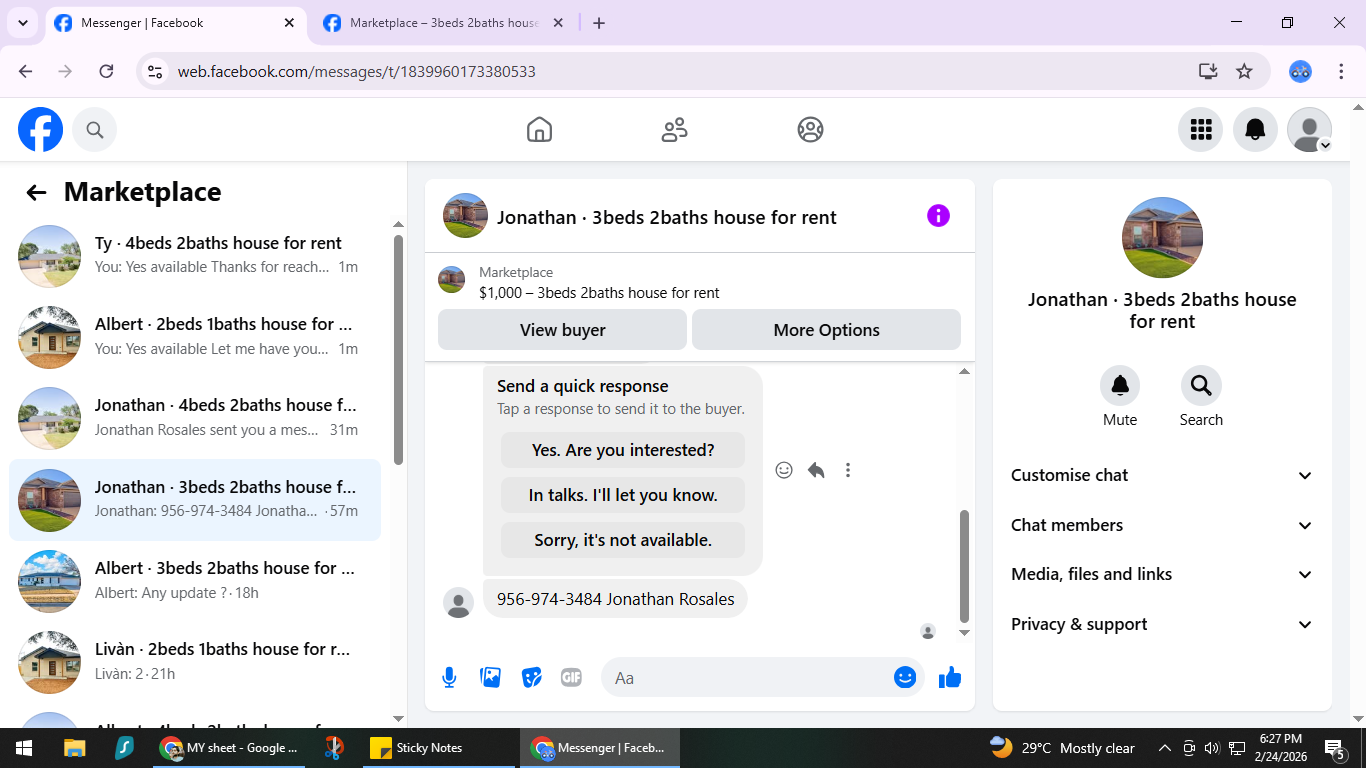The height and width of the screenshot is (768, 1366).
Task: Open a new browser tab
Action: point(599,23)
